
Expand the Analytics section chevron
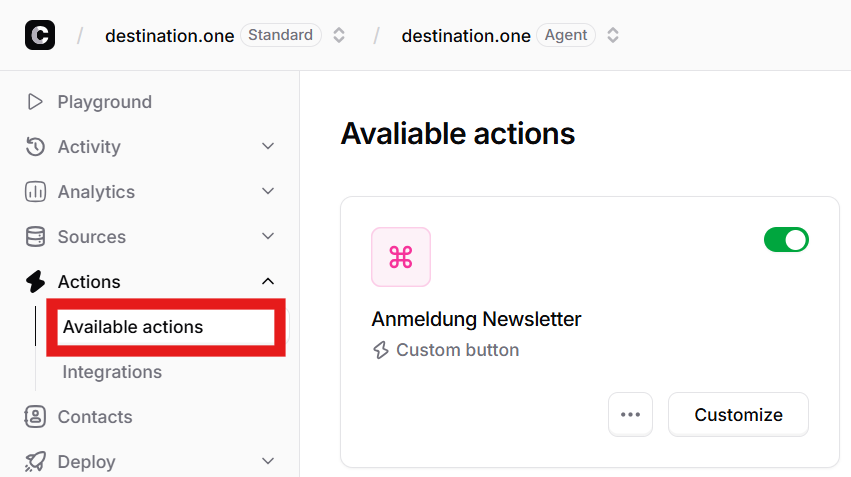pos(268,191)
